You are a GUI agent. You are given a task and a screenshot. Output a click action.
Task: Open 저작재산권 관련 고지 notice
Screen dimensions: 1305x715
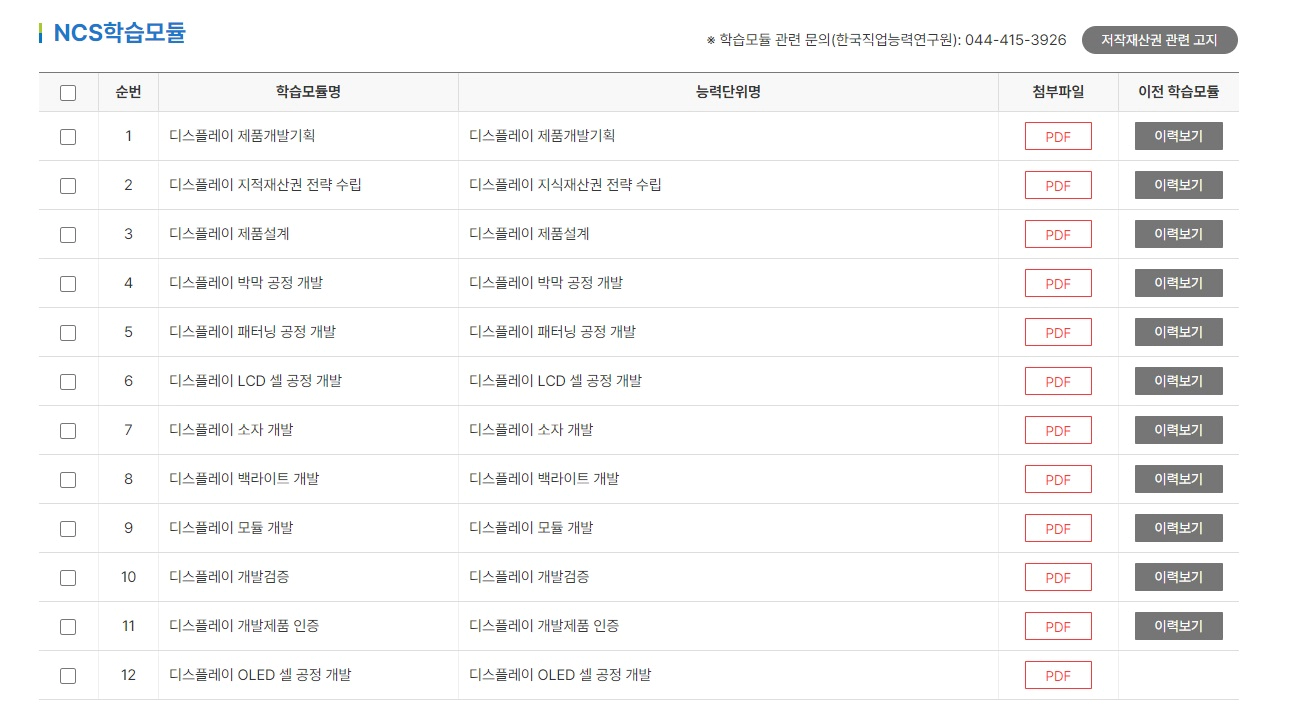[1159, 40]
